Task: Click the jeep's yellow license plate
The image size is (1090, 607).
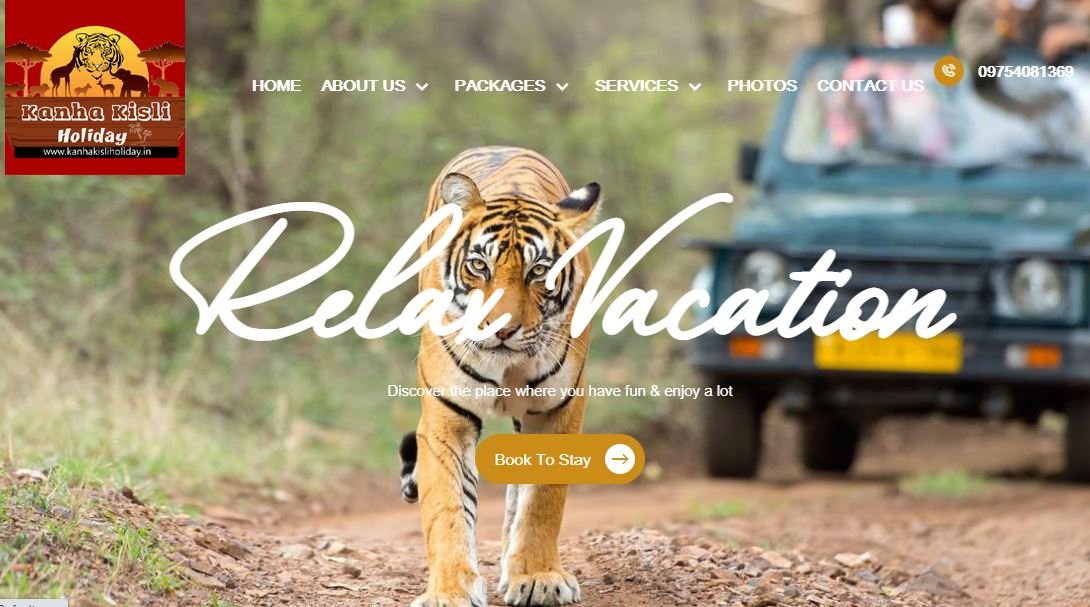Action: pos(888,352)
